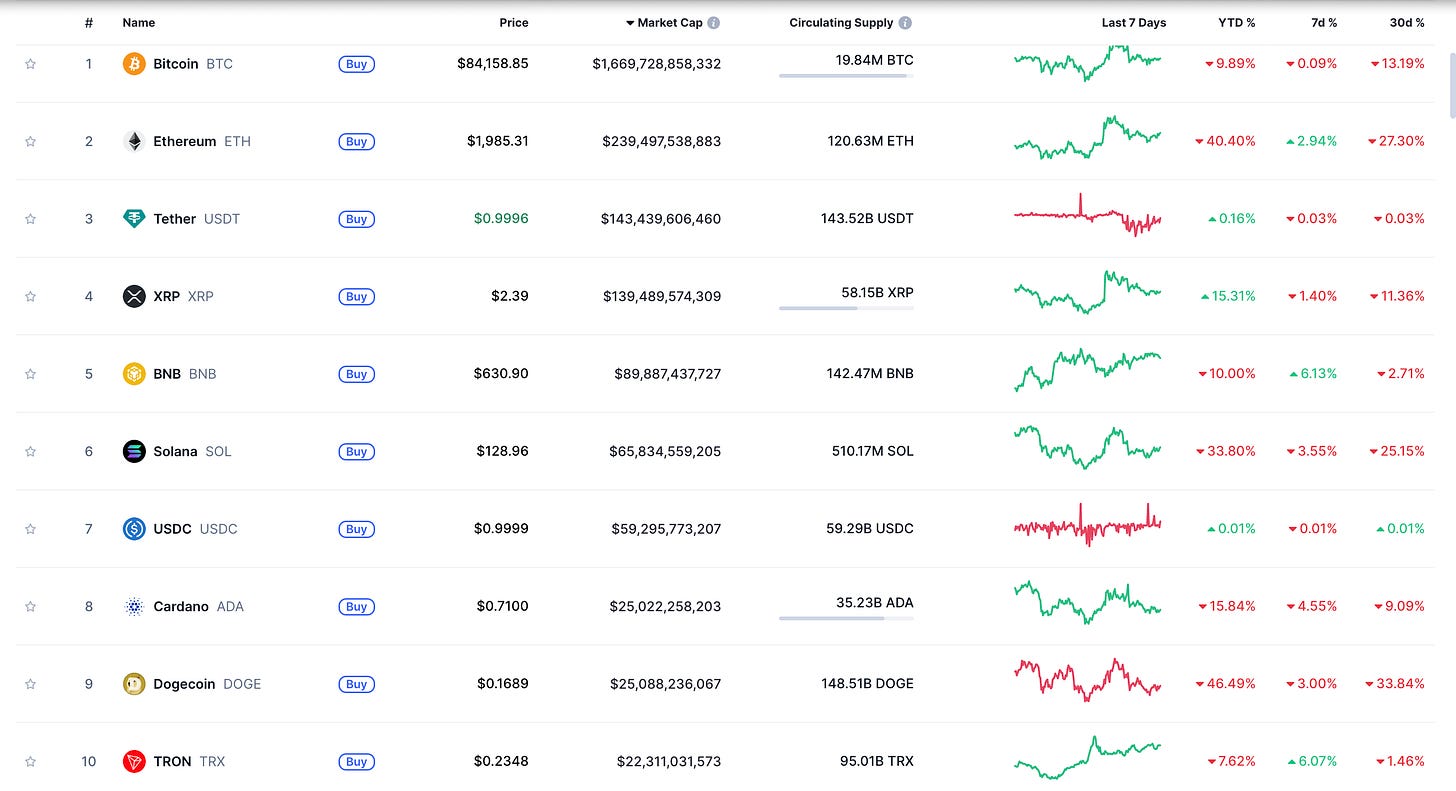Click the TRON logo icon
Viewport: 1456px width, 791px height.
click(x=134, y=761)
